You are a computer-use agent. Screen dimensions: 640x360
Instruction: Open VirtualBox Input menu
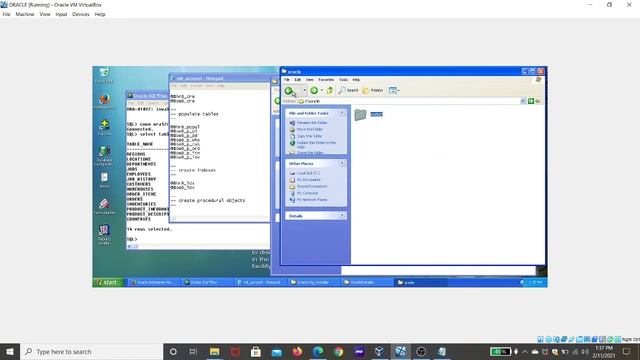[x=61, y=14]
